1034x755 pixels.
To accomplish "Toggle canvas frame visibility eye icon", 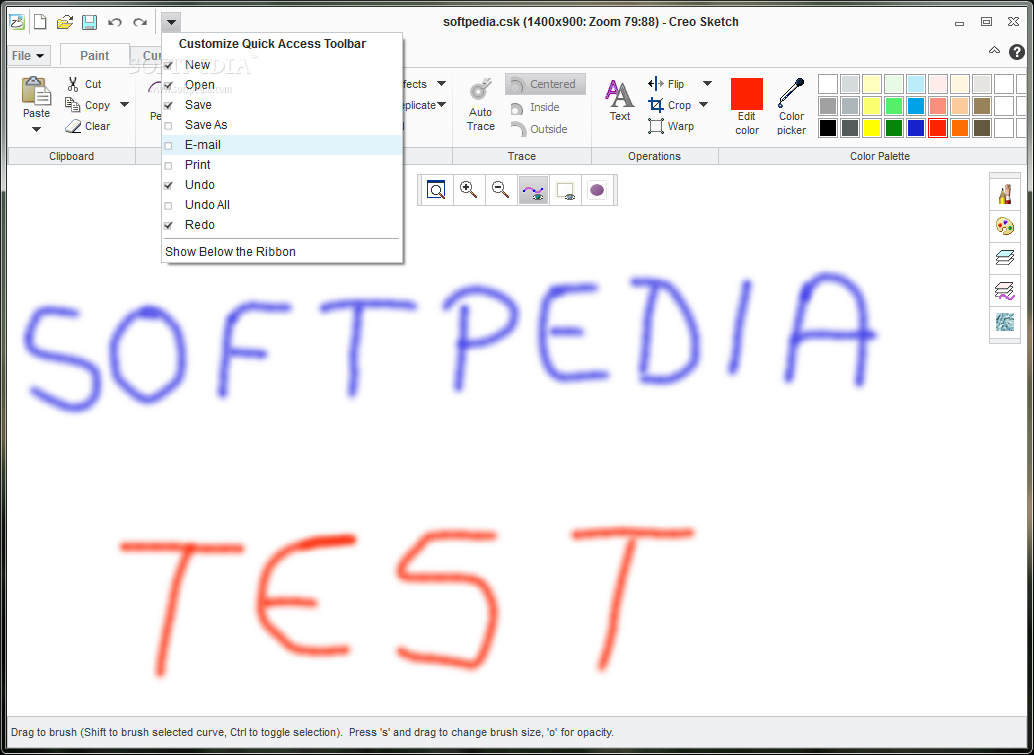I will 565,190.
